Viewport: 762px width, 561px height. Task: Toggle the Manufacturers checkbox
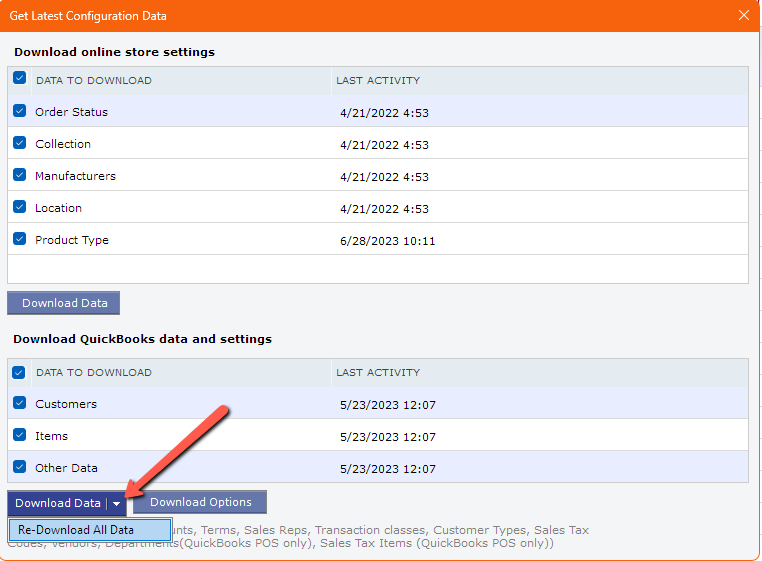(x=20, y=175)
